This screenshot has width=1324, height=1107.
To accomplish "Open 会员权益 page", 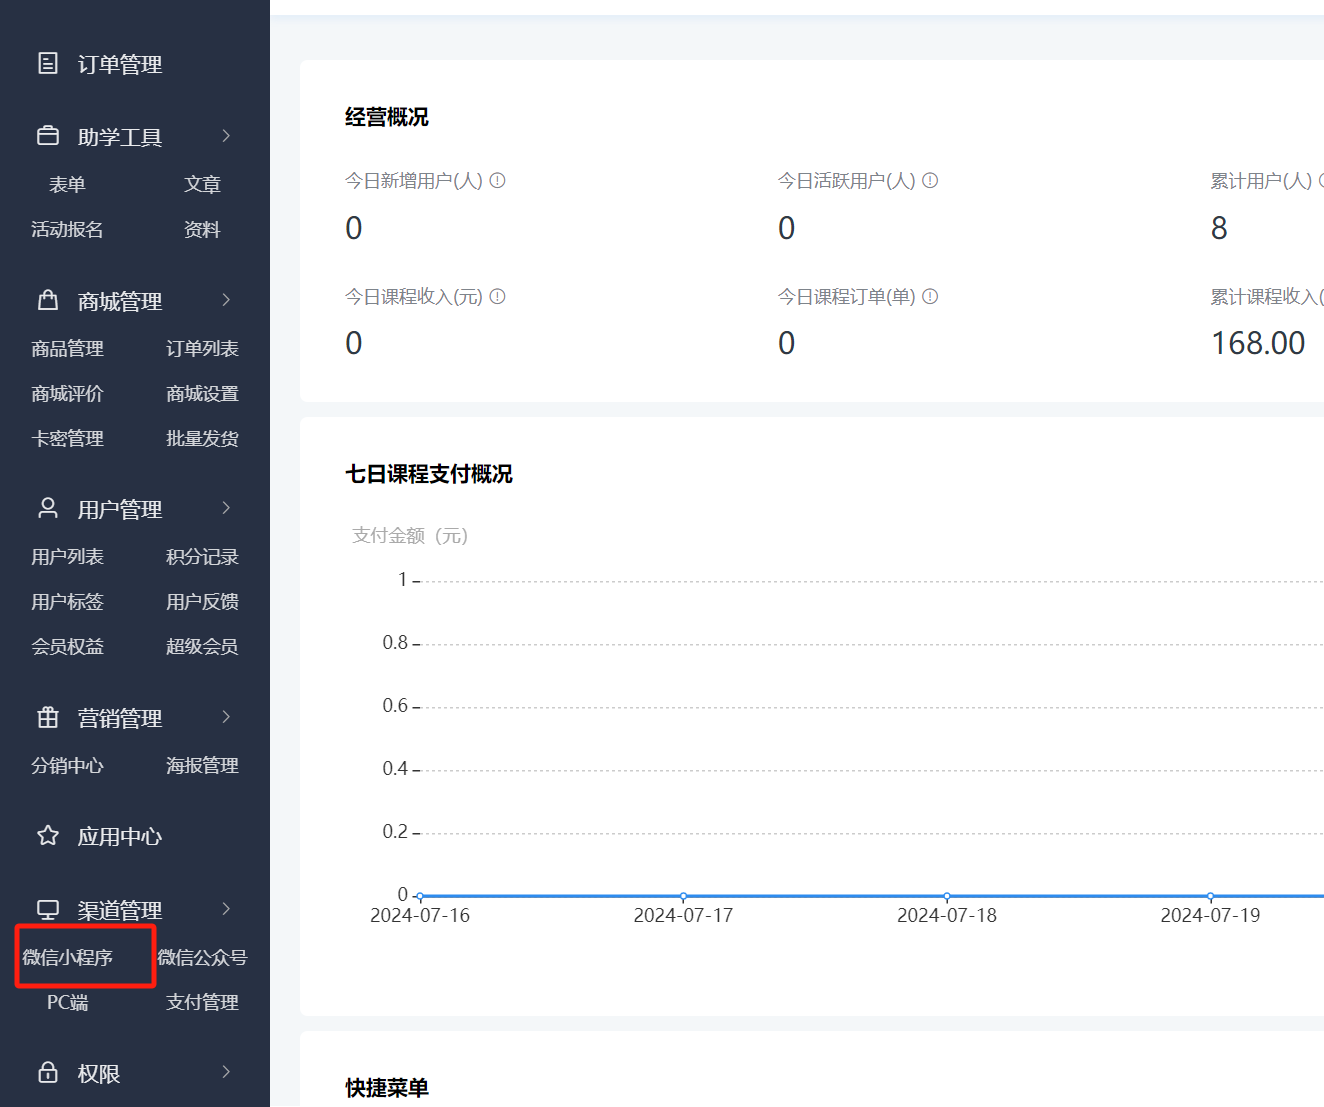I will tap(67, 647).
